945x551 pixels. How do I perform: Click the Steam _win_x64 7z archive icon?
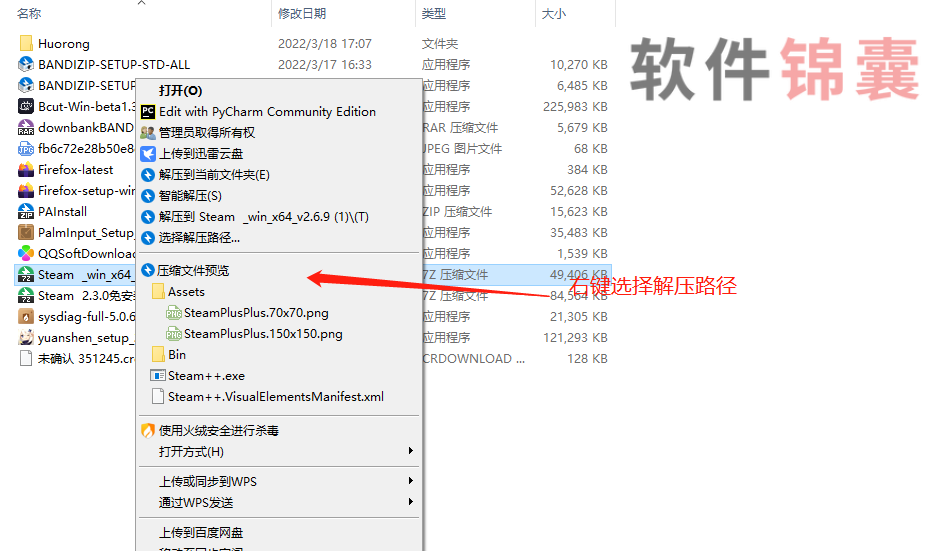click(x=26, y=274)
